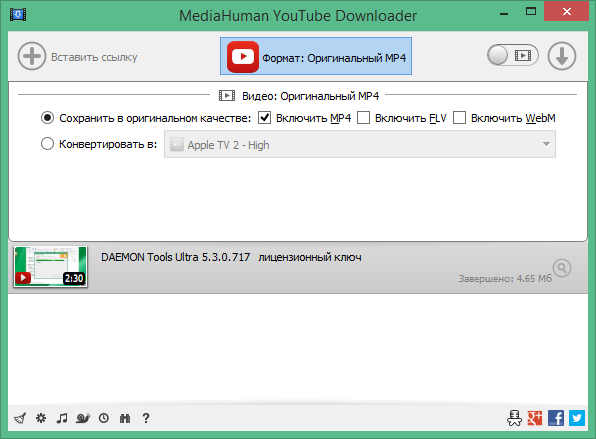
Task: Open the Facebook link icon
Action: pyautogui.click(x=556, y=418)
